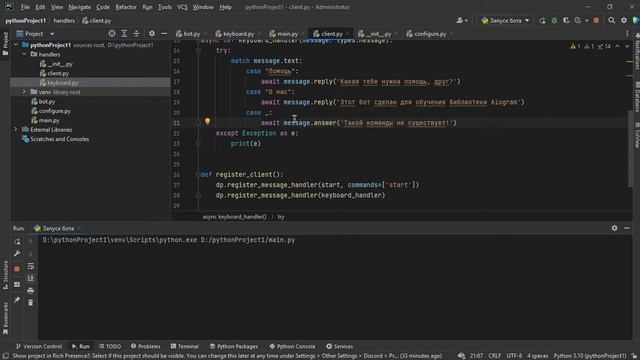
Task: Open the Edit menu
Action: click(40, 7)
